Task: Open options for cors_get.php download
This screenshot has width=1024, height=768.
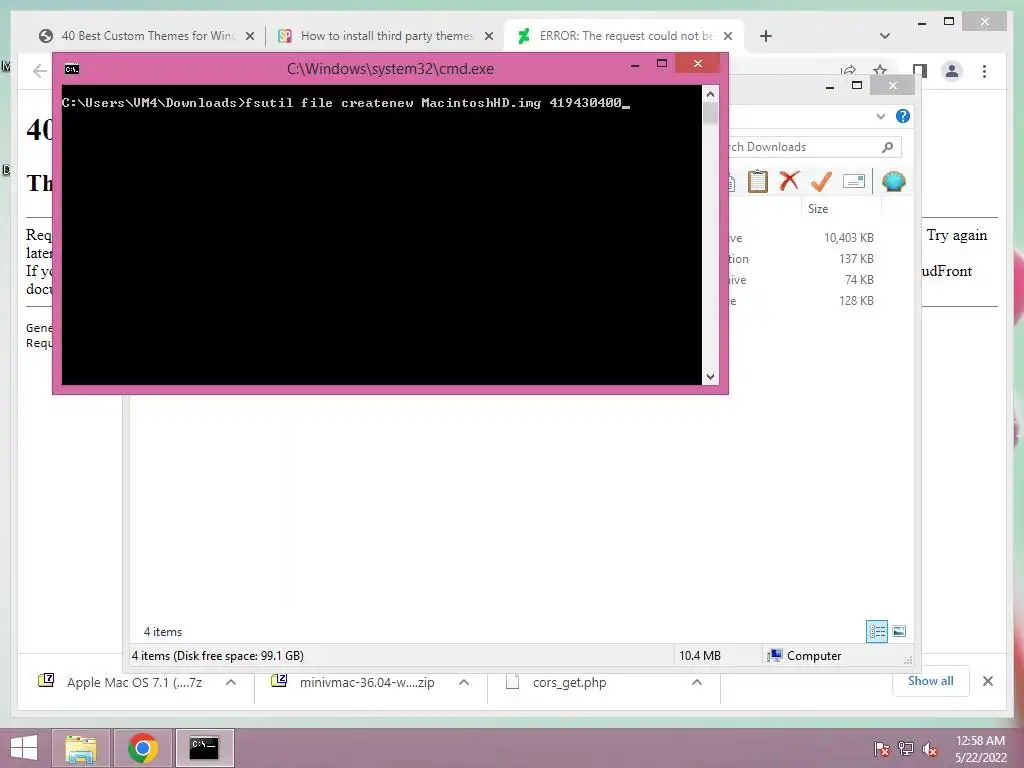Action: coord(697,682)
